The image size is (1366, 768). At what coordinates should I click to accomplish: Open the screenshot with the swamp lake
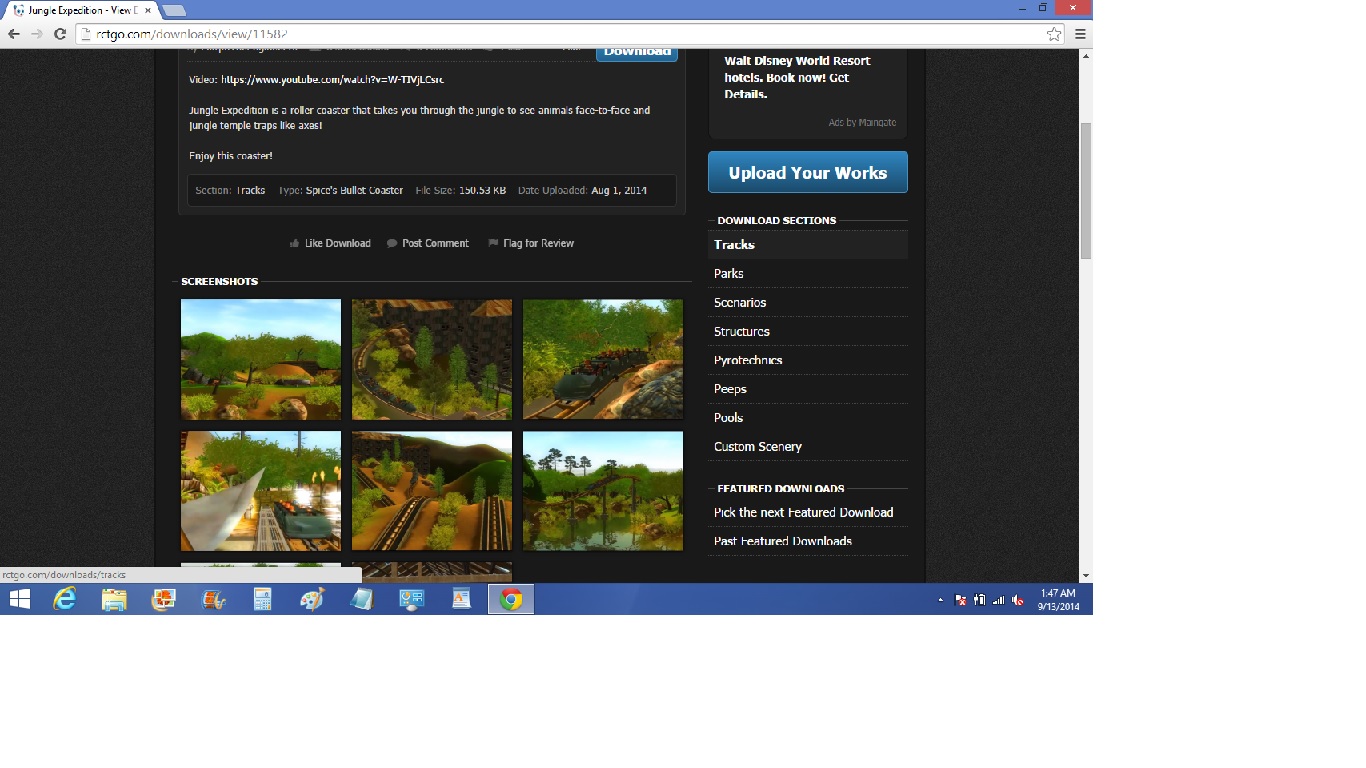pos(603,491)
